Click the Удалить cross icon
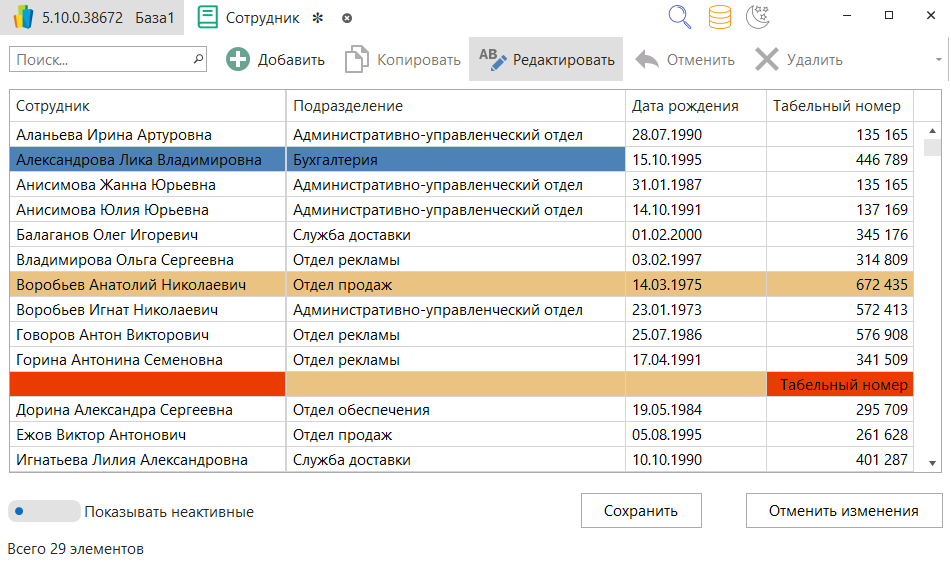 [x=767, y=60]
